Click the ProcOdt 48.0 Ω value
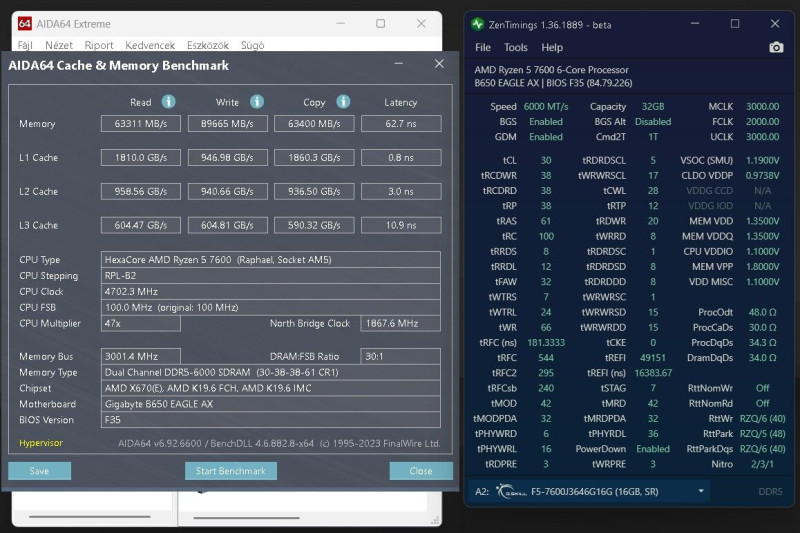The width and height of the screenshot is (800, 533). [762, 312]
